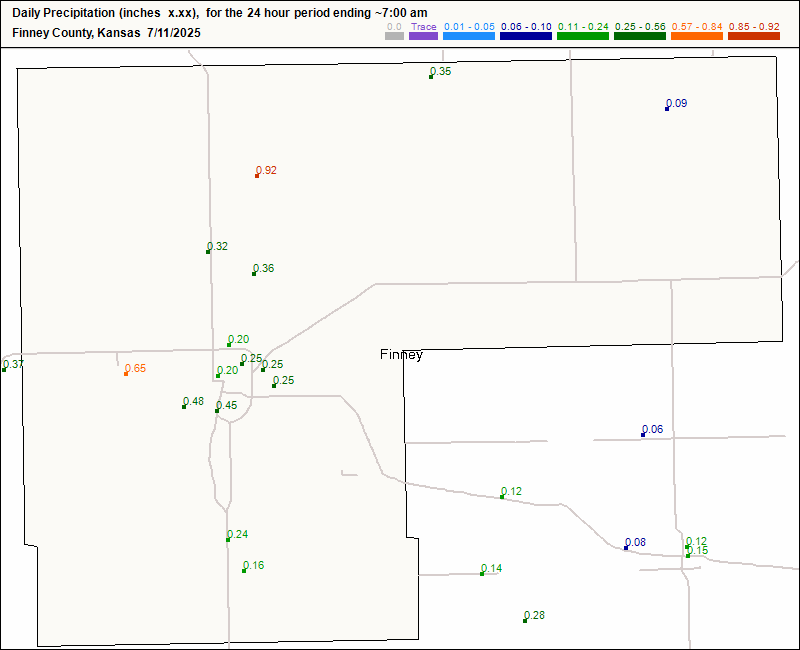Click the 0.15 station reading
Viewport: 800px width, 650px height.
[x=697, y=551]
